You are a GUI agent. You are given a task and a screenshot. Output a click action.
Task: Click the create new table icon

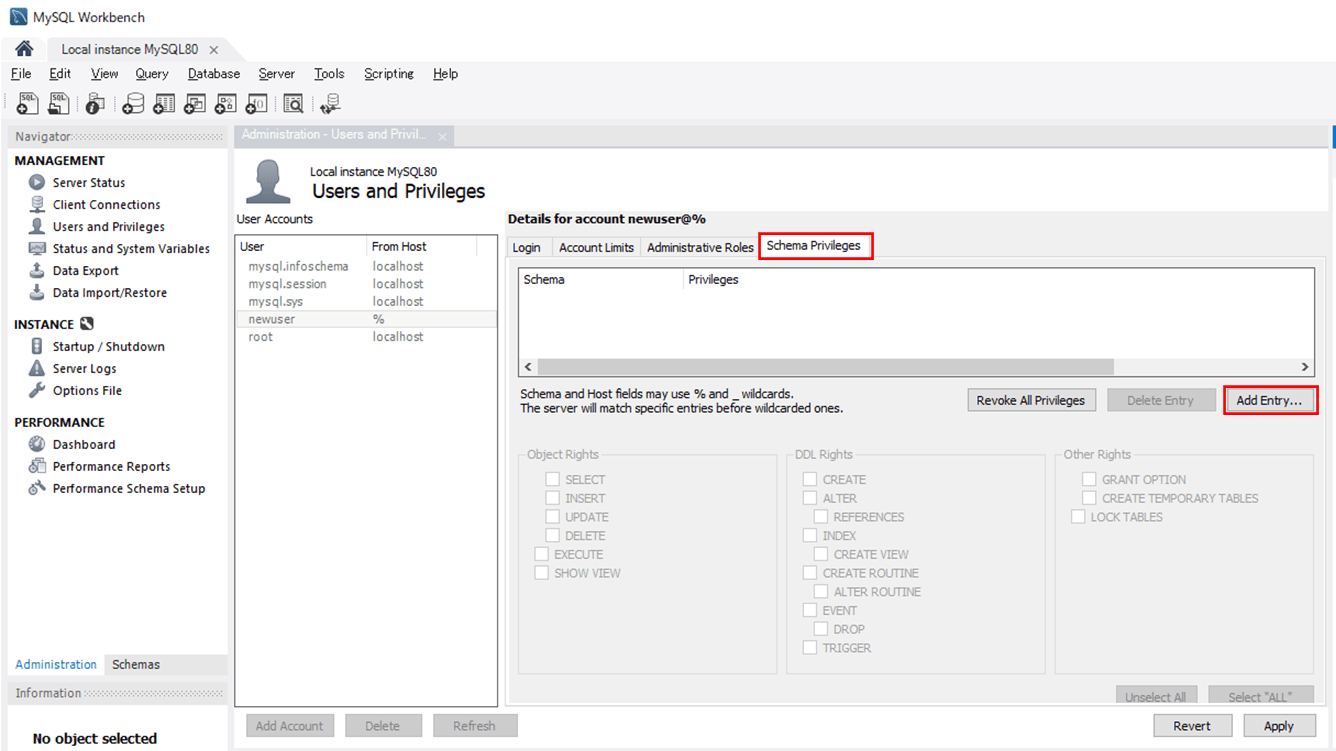[164, 103]
